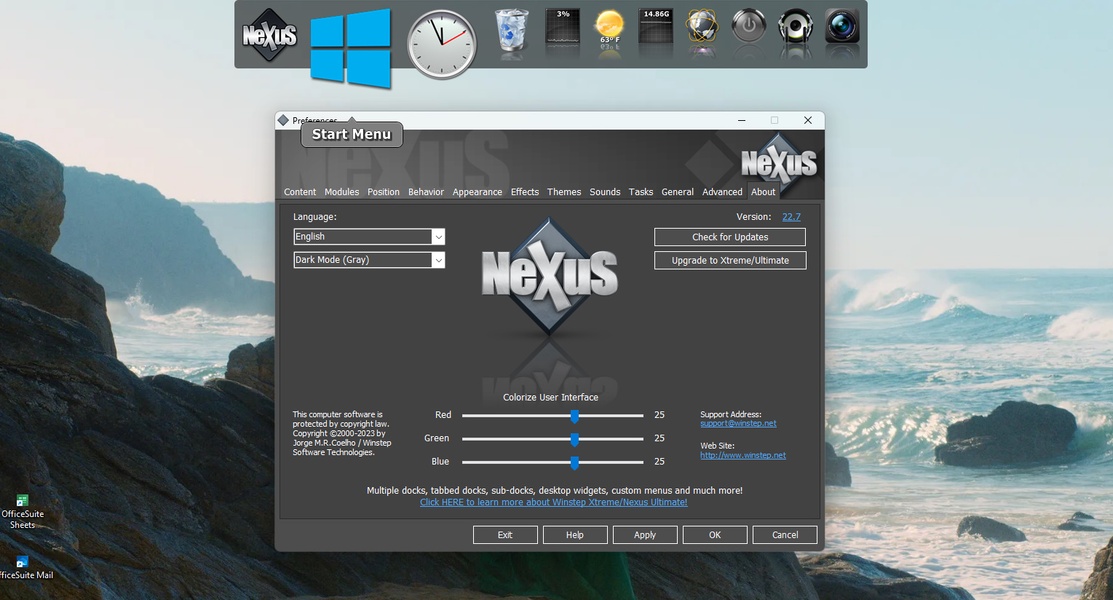The image size is (1113, 600).
Task: Open the camera lens icon in the dock
Action: [x=842, y=27]
